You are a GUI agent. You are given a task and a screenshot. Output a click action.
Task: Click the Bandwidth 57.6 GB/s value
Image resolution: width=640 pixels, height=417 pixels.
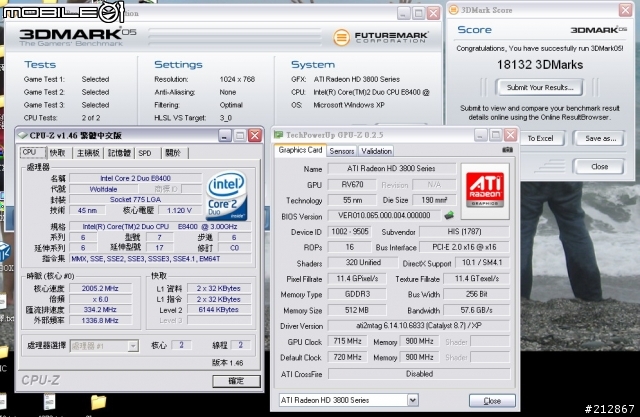(x=476, y=310)
